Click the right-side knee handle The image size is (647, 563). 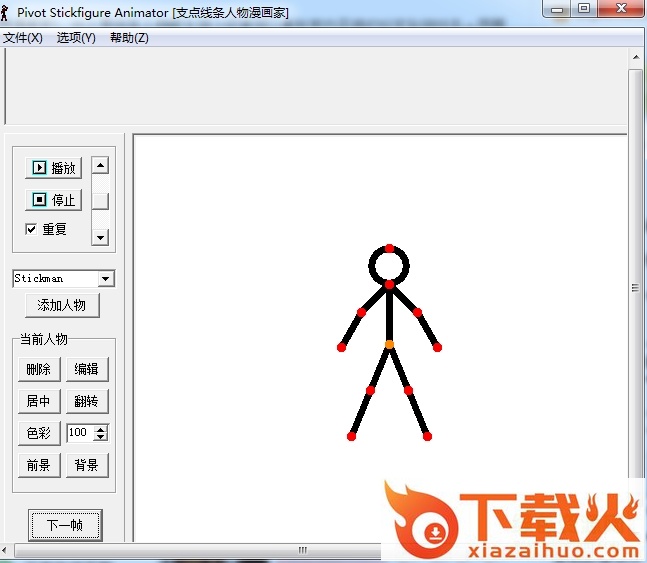click(x=408, y=390)
